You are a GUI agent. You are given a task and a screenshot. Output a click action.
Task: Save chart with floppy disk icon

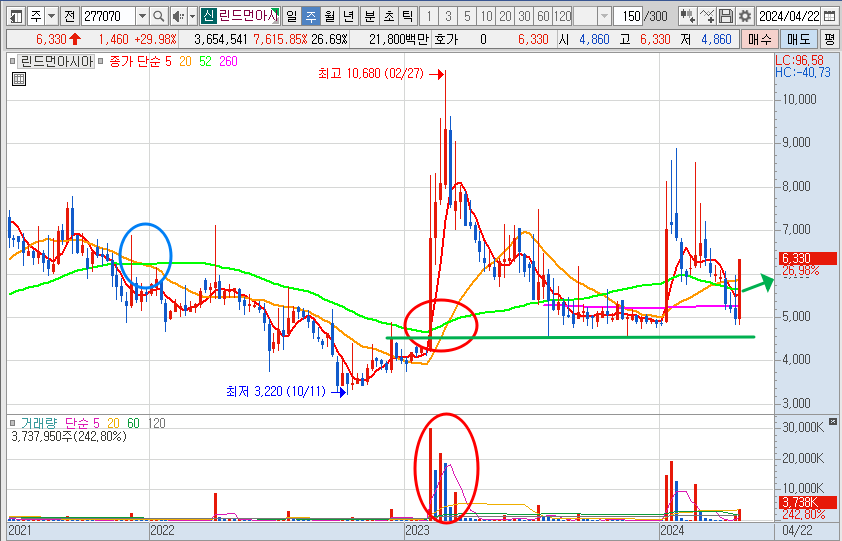click(726, 16)
